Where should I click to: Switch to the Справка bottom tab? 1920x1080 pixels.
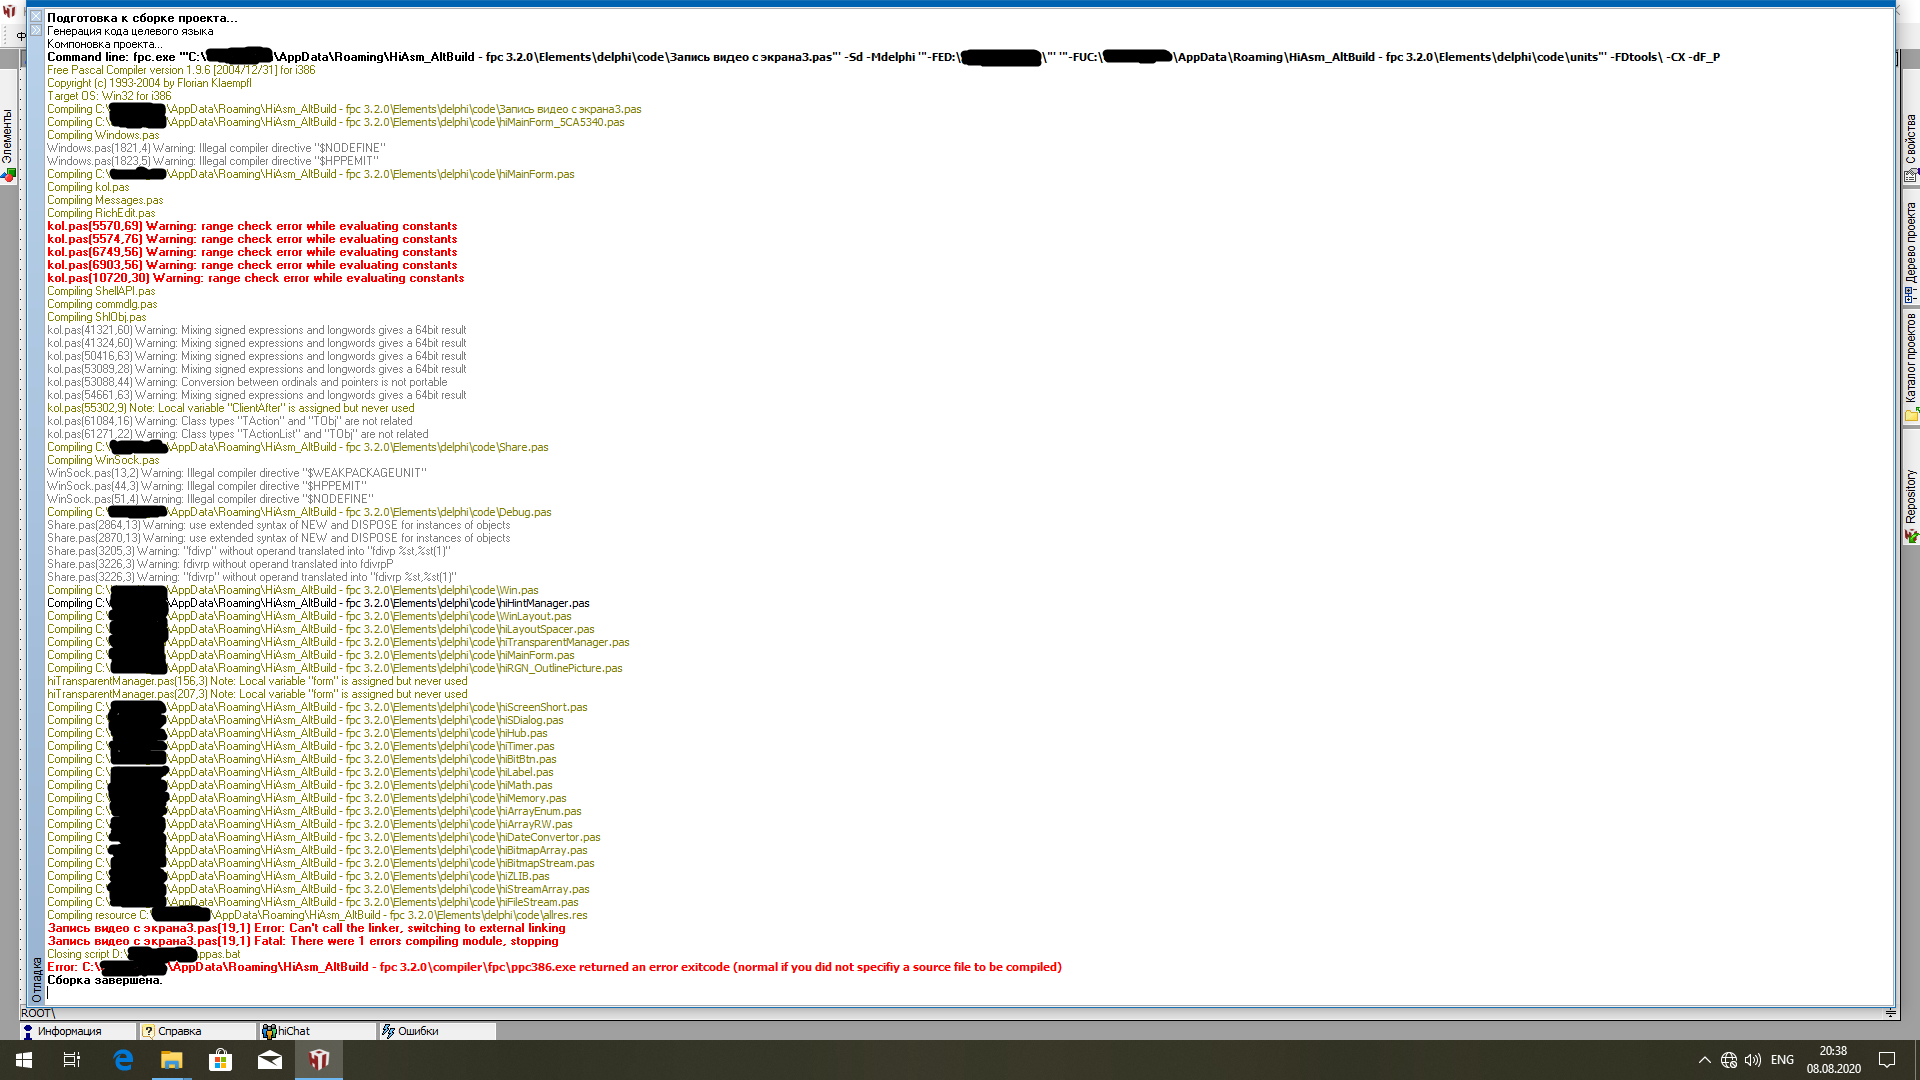pyautogui.click(x=180, y=1031)
